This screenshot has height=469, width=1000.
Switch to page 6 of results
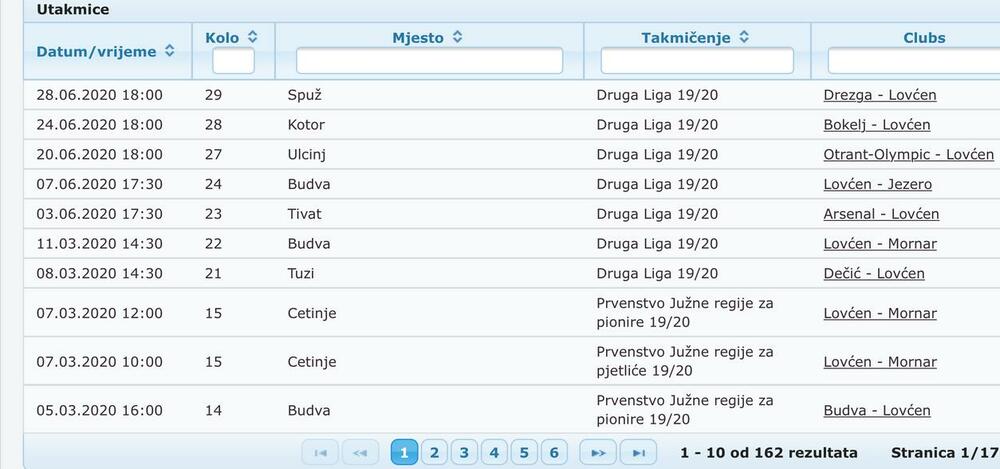tap(554, 453)
